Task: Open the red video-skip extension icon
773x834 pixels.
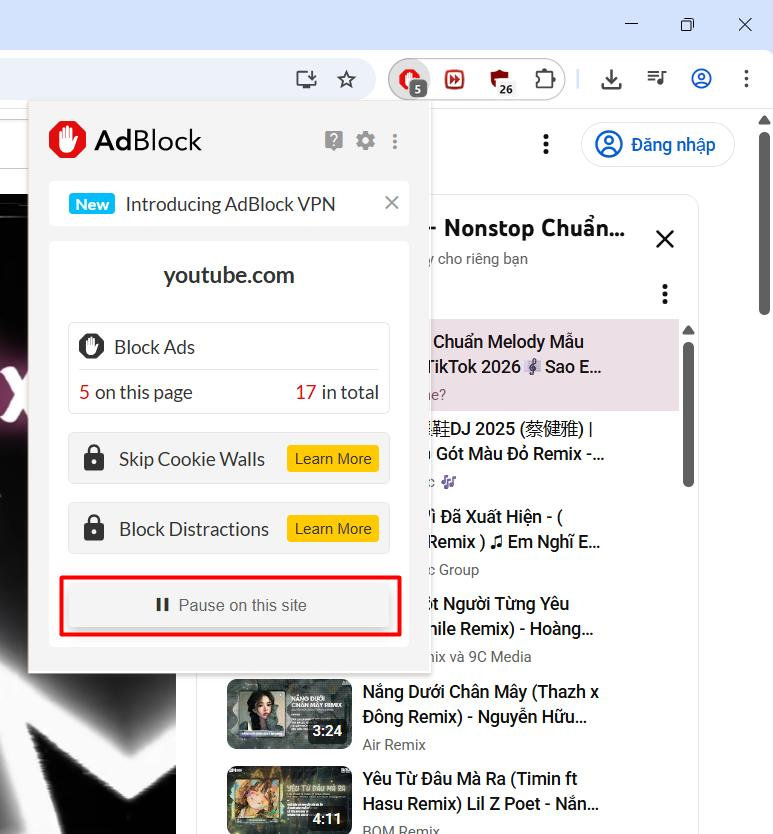Action: pyautogui.click(x=454, y=80)
